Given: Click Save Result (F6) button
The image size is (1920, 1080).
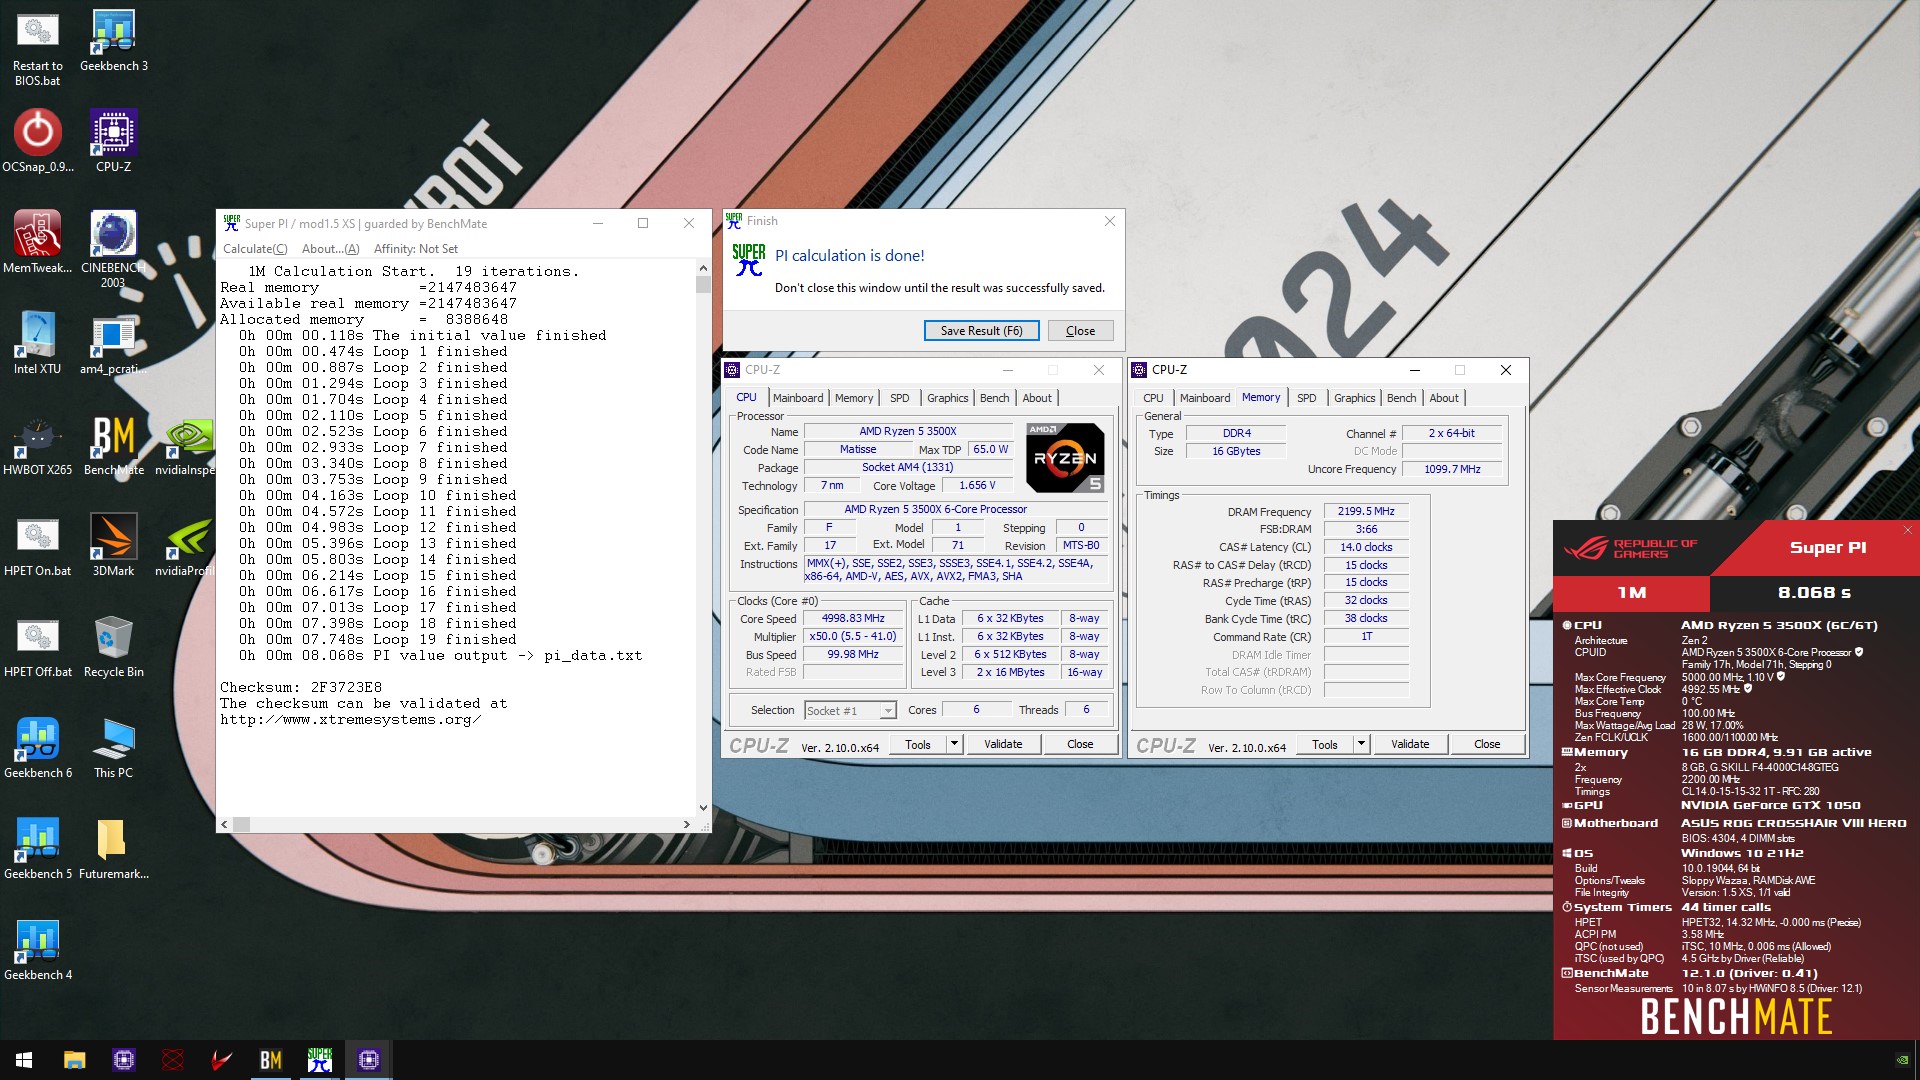Looking at the screenshot, I should pyautogui.click(x=981, y=331).
